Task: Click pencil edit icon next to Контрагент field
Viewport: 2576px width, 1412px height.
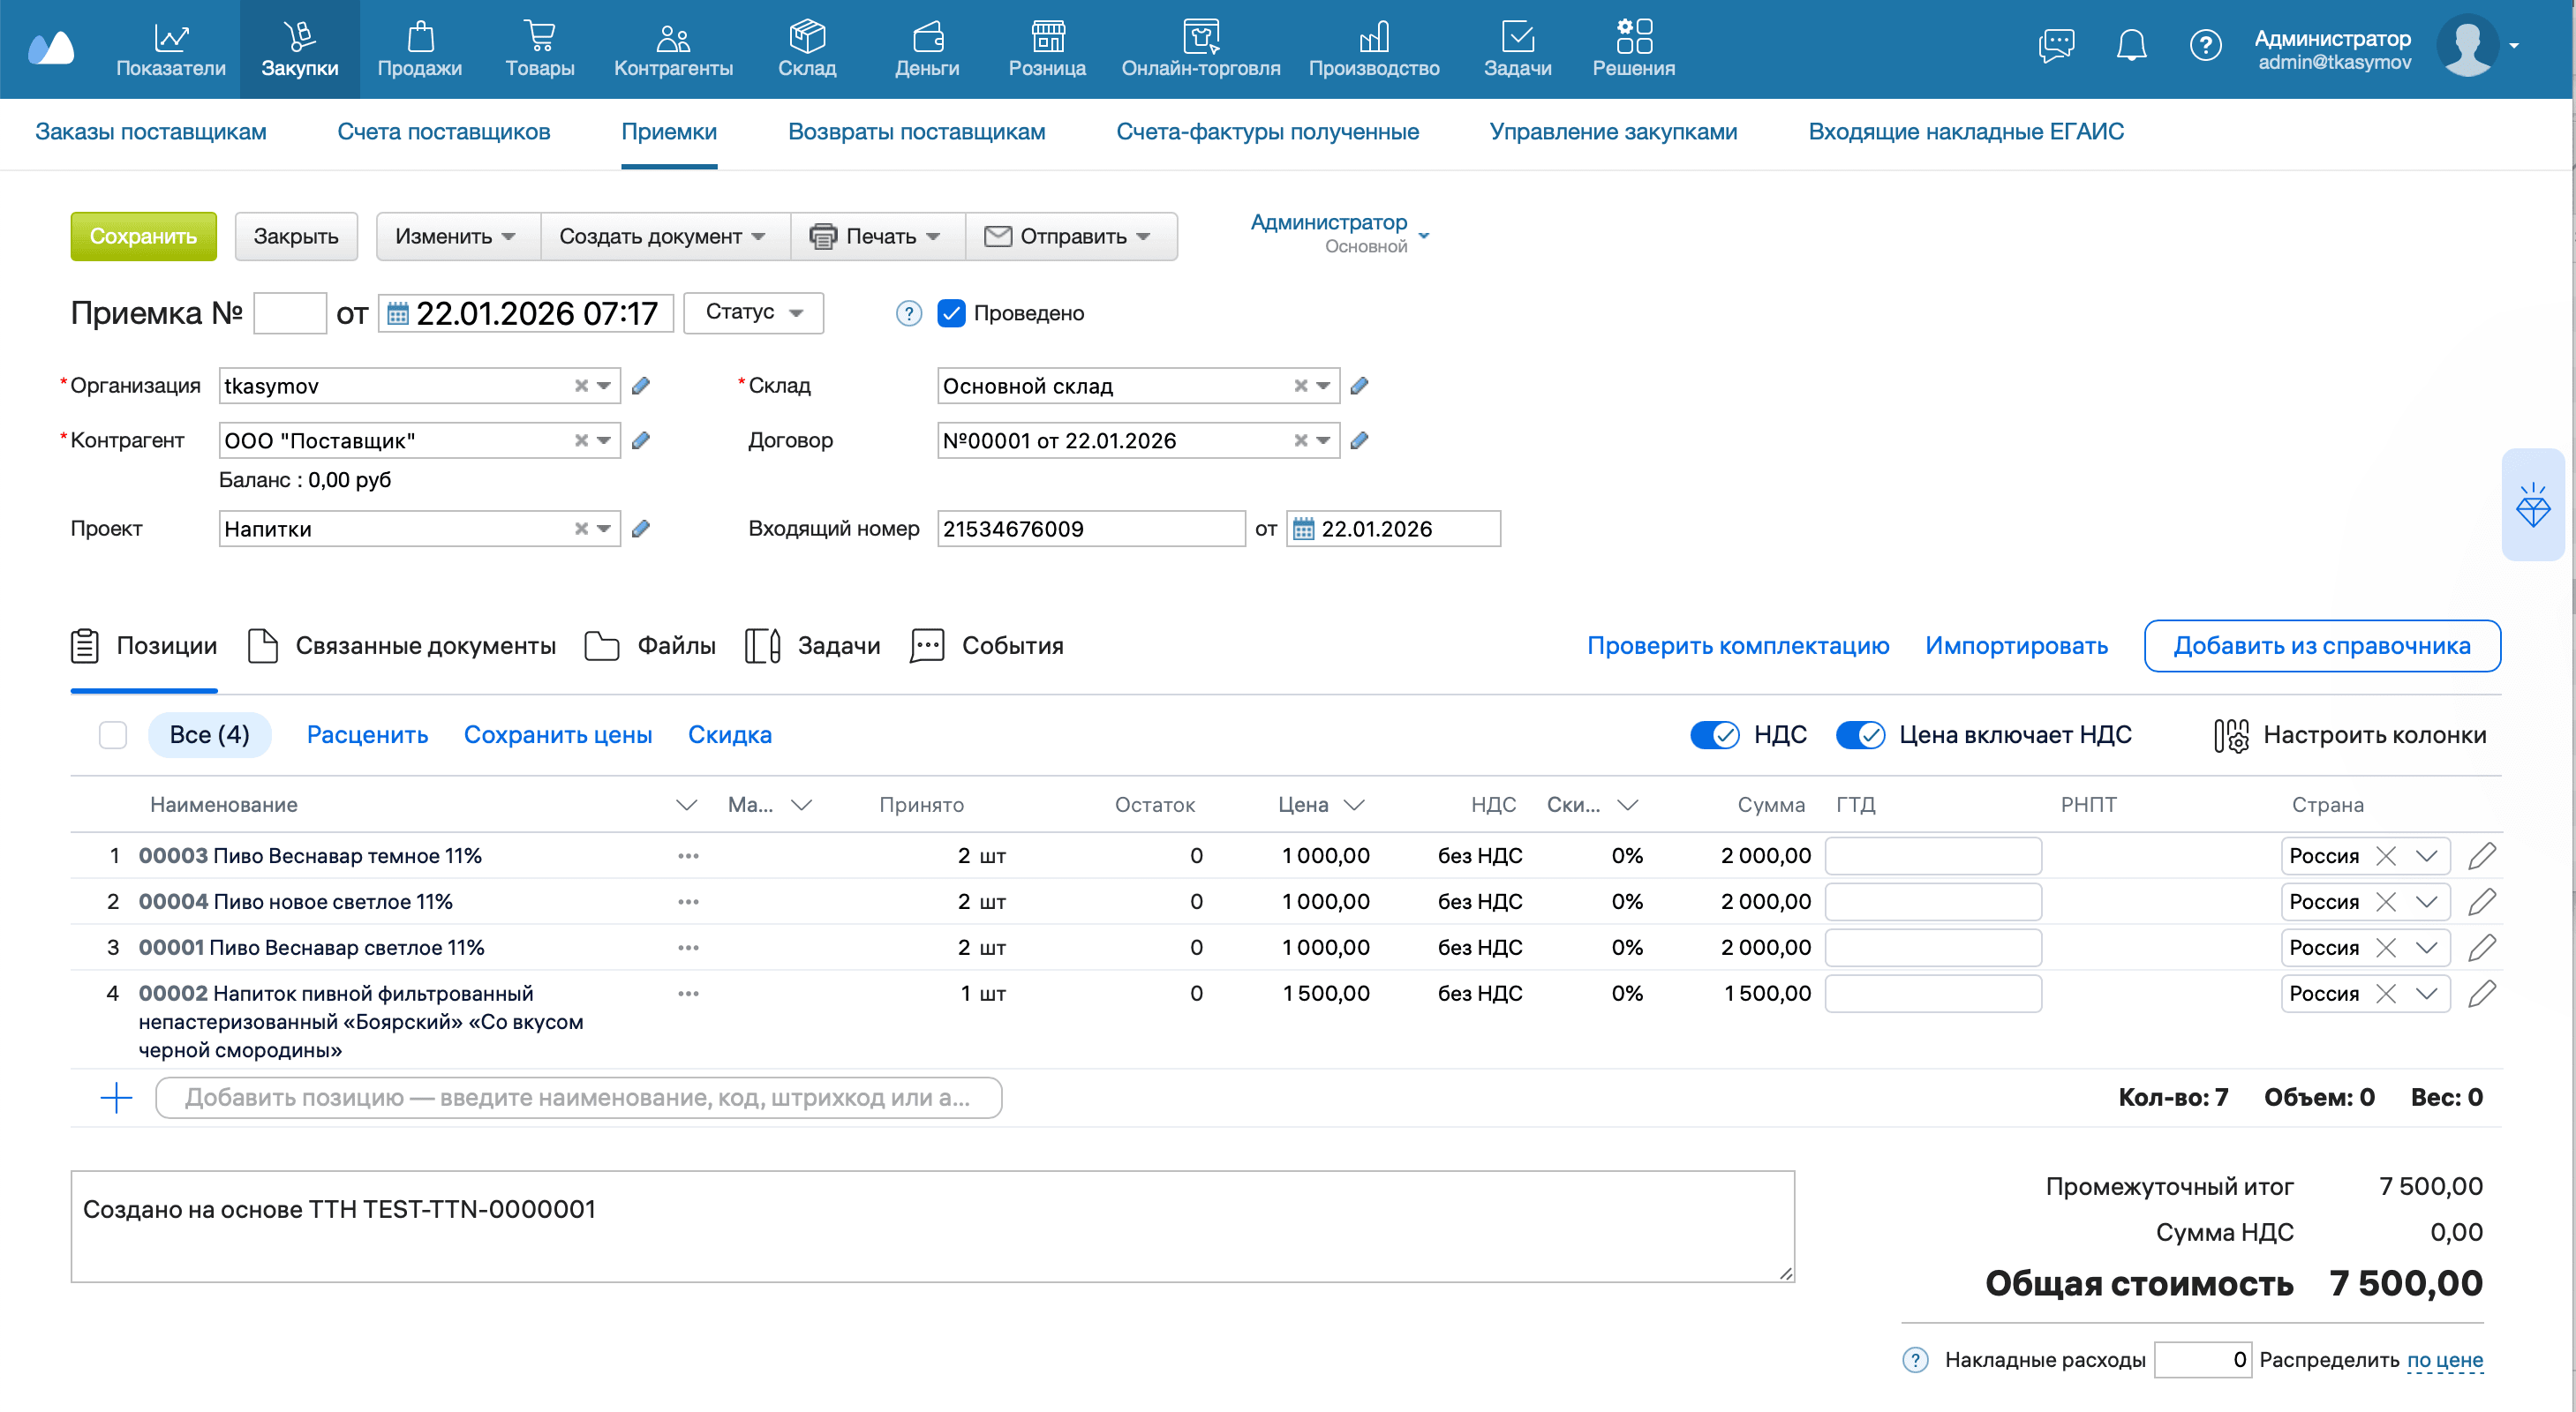Action: pyautogui.click(x=641, y=440)
